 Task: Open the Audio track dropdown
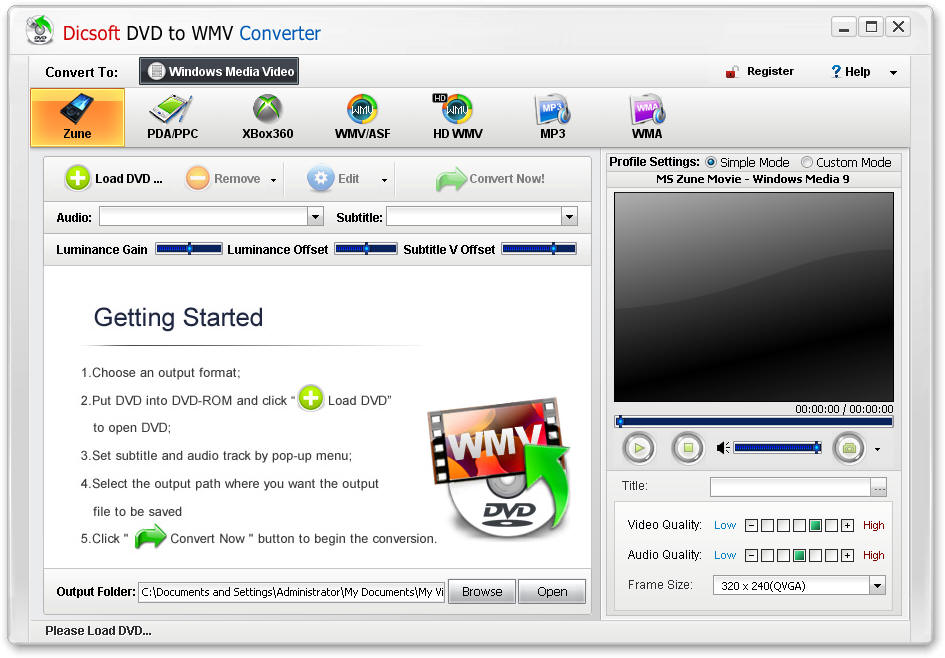[315, 217]
